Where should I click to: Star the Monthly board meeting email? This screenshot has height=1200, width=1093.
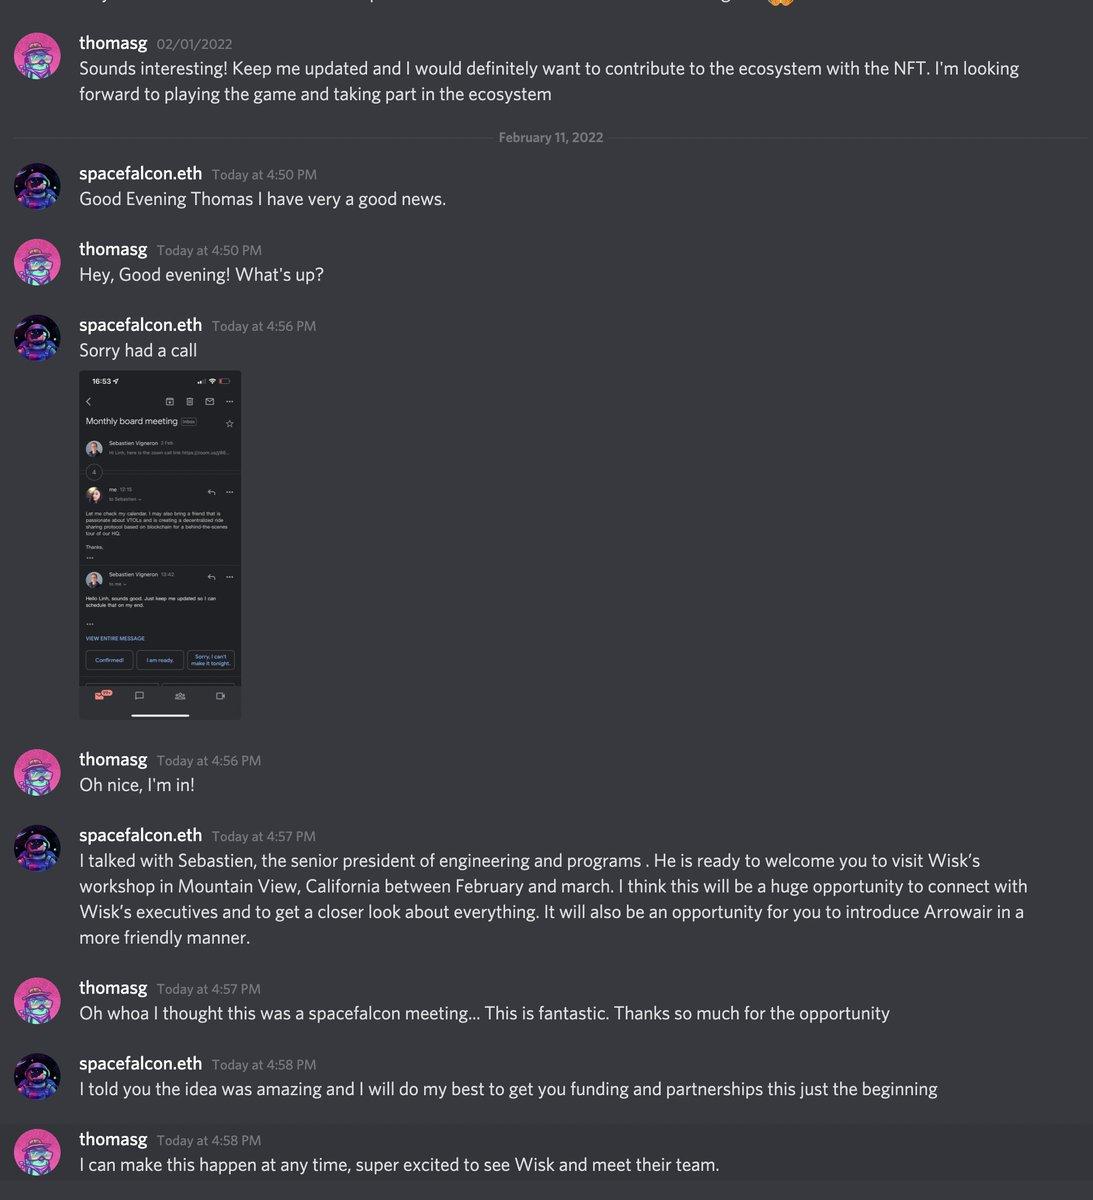[229, 423]
